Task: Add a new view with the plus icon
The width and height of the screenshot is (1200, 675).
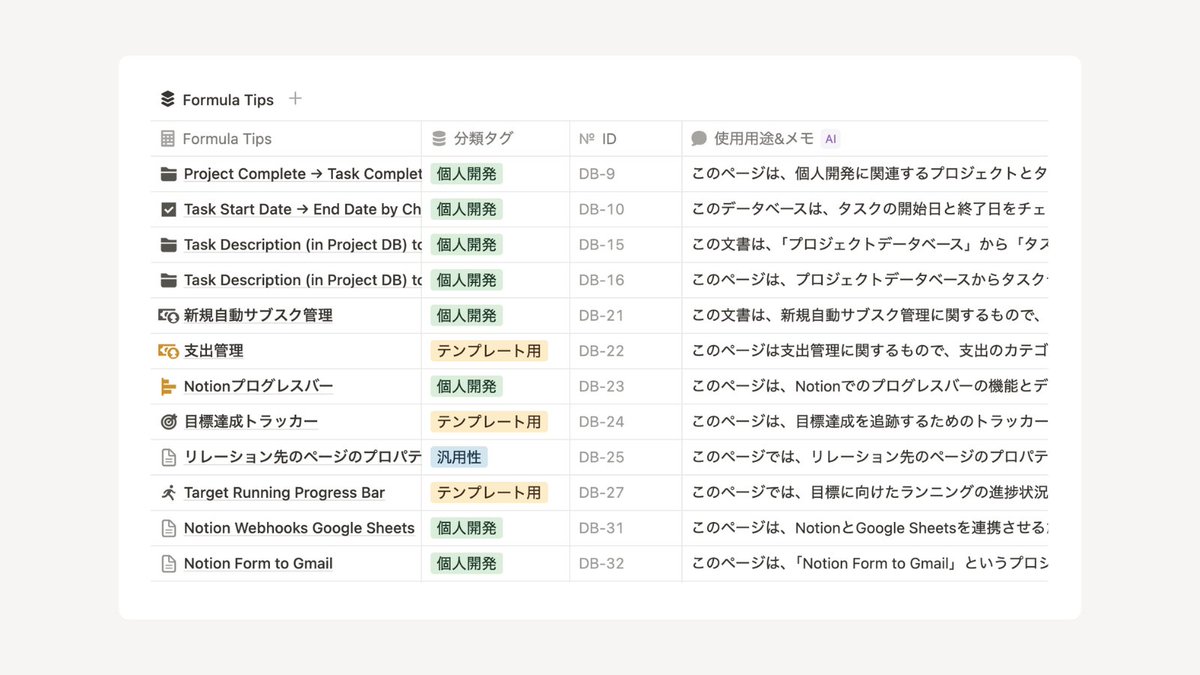Action: [295, 98]
